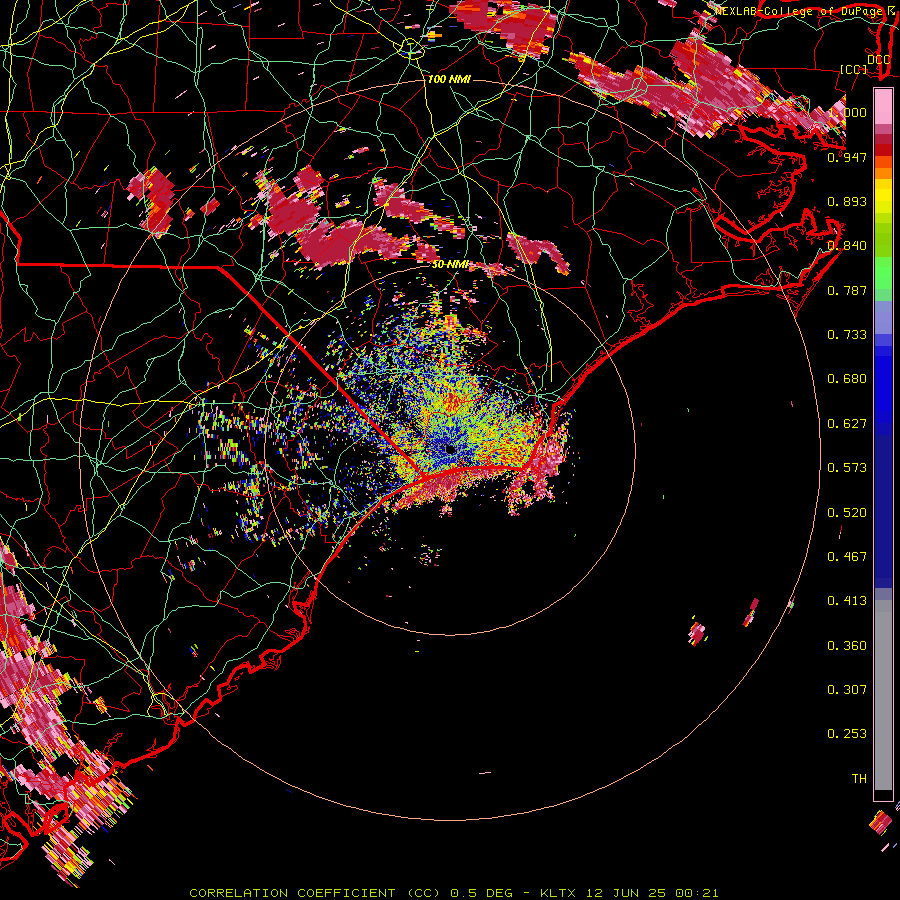The height and width of the screenshot is (900, 900).
Task: Click the 12 JUN 25 00:21 timestamp
Action: pos(652,893)
